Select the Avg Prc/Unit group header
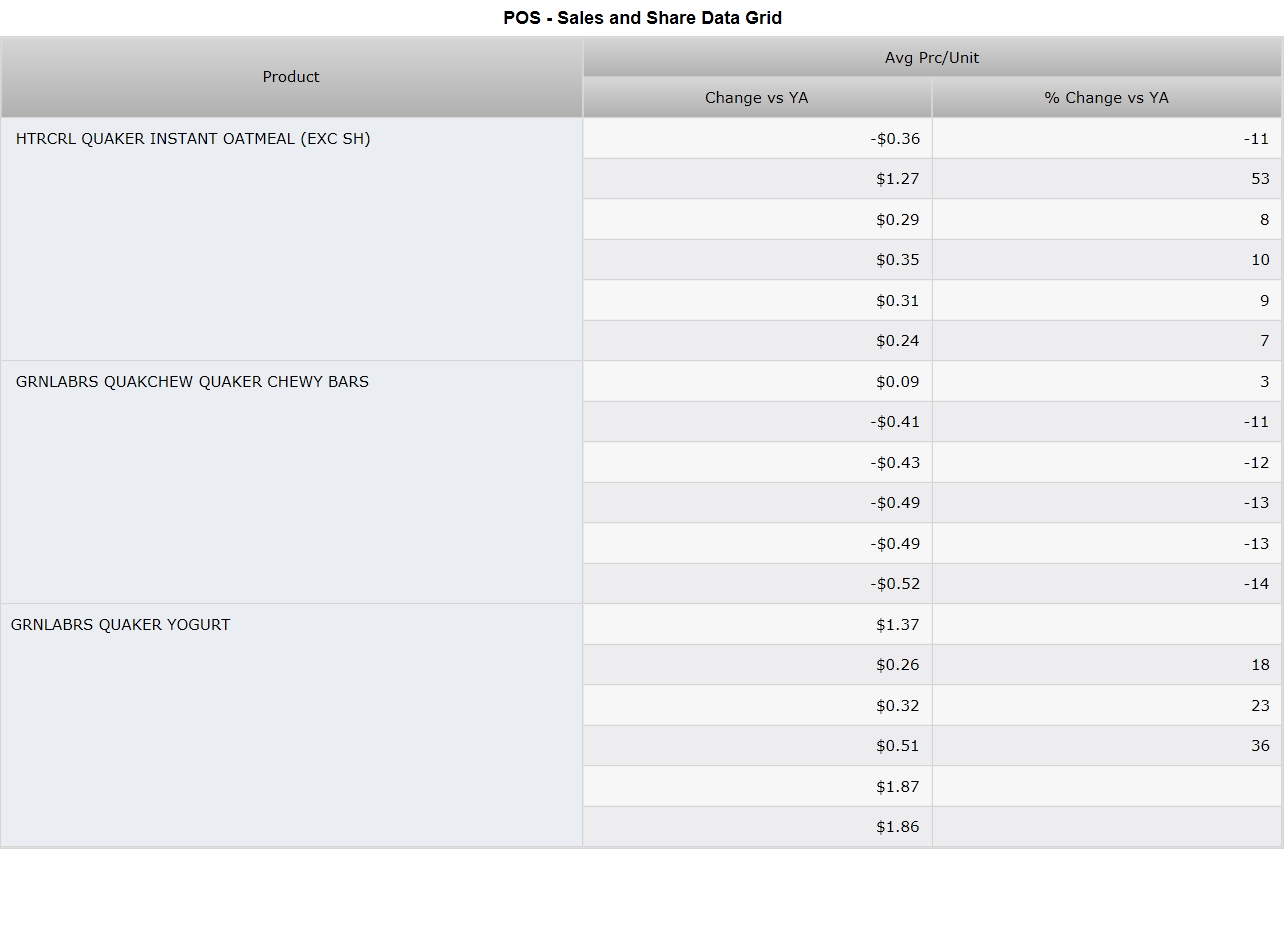 point(932,58)
